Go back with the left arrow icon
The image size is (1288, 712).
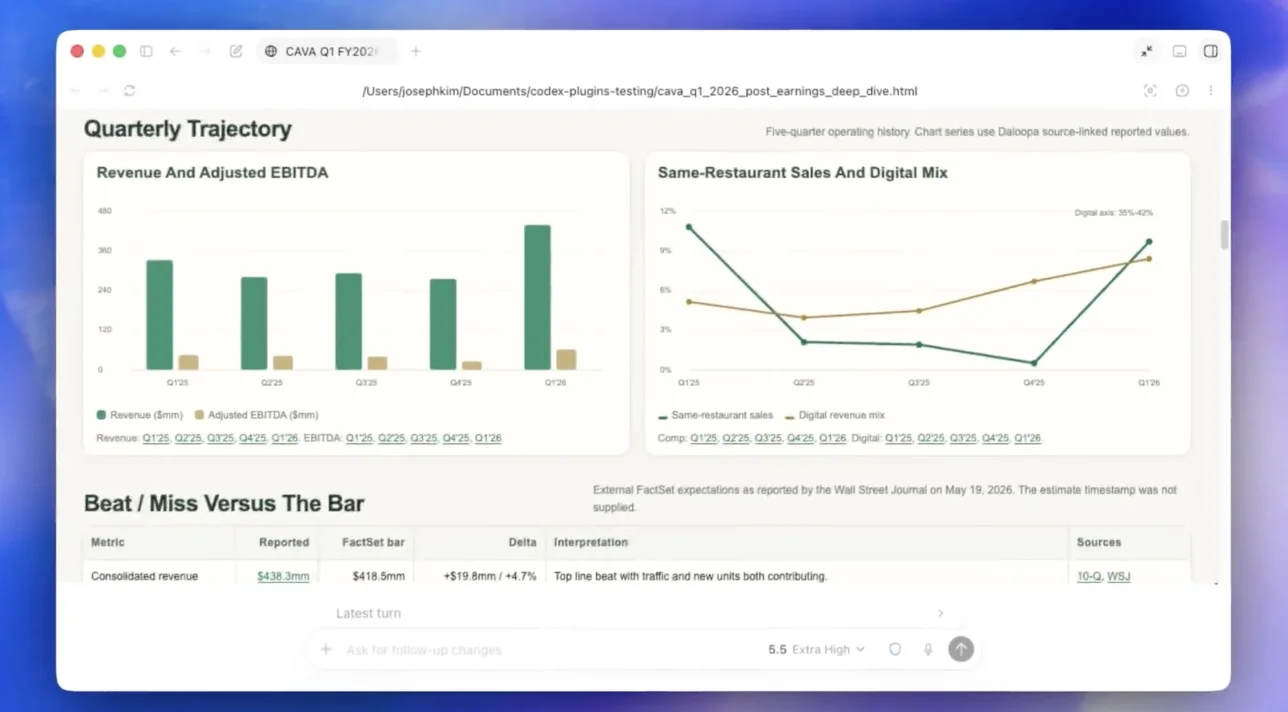tap(175, 51)
